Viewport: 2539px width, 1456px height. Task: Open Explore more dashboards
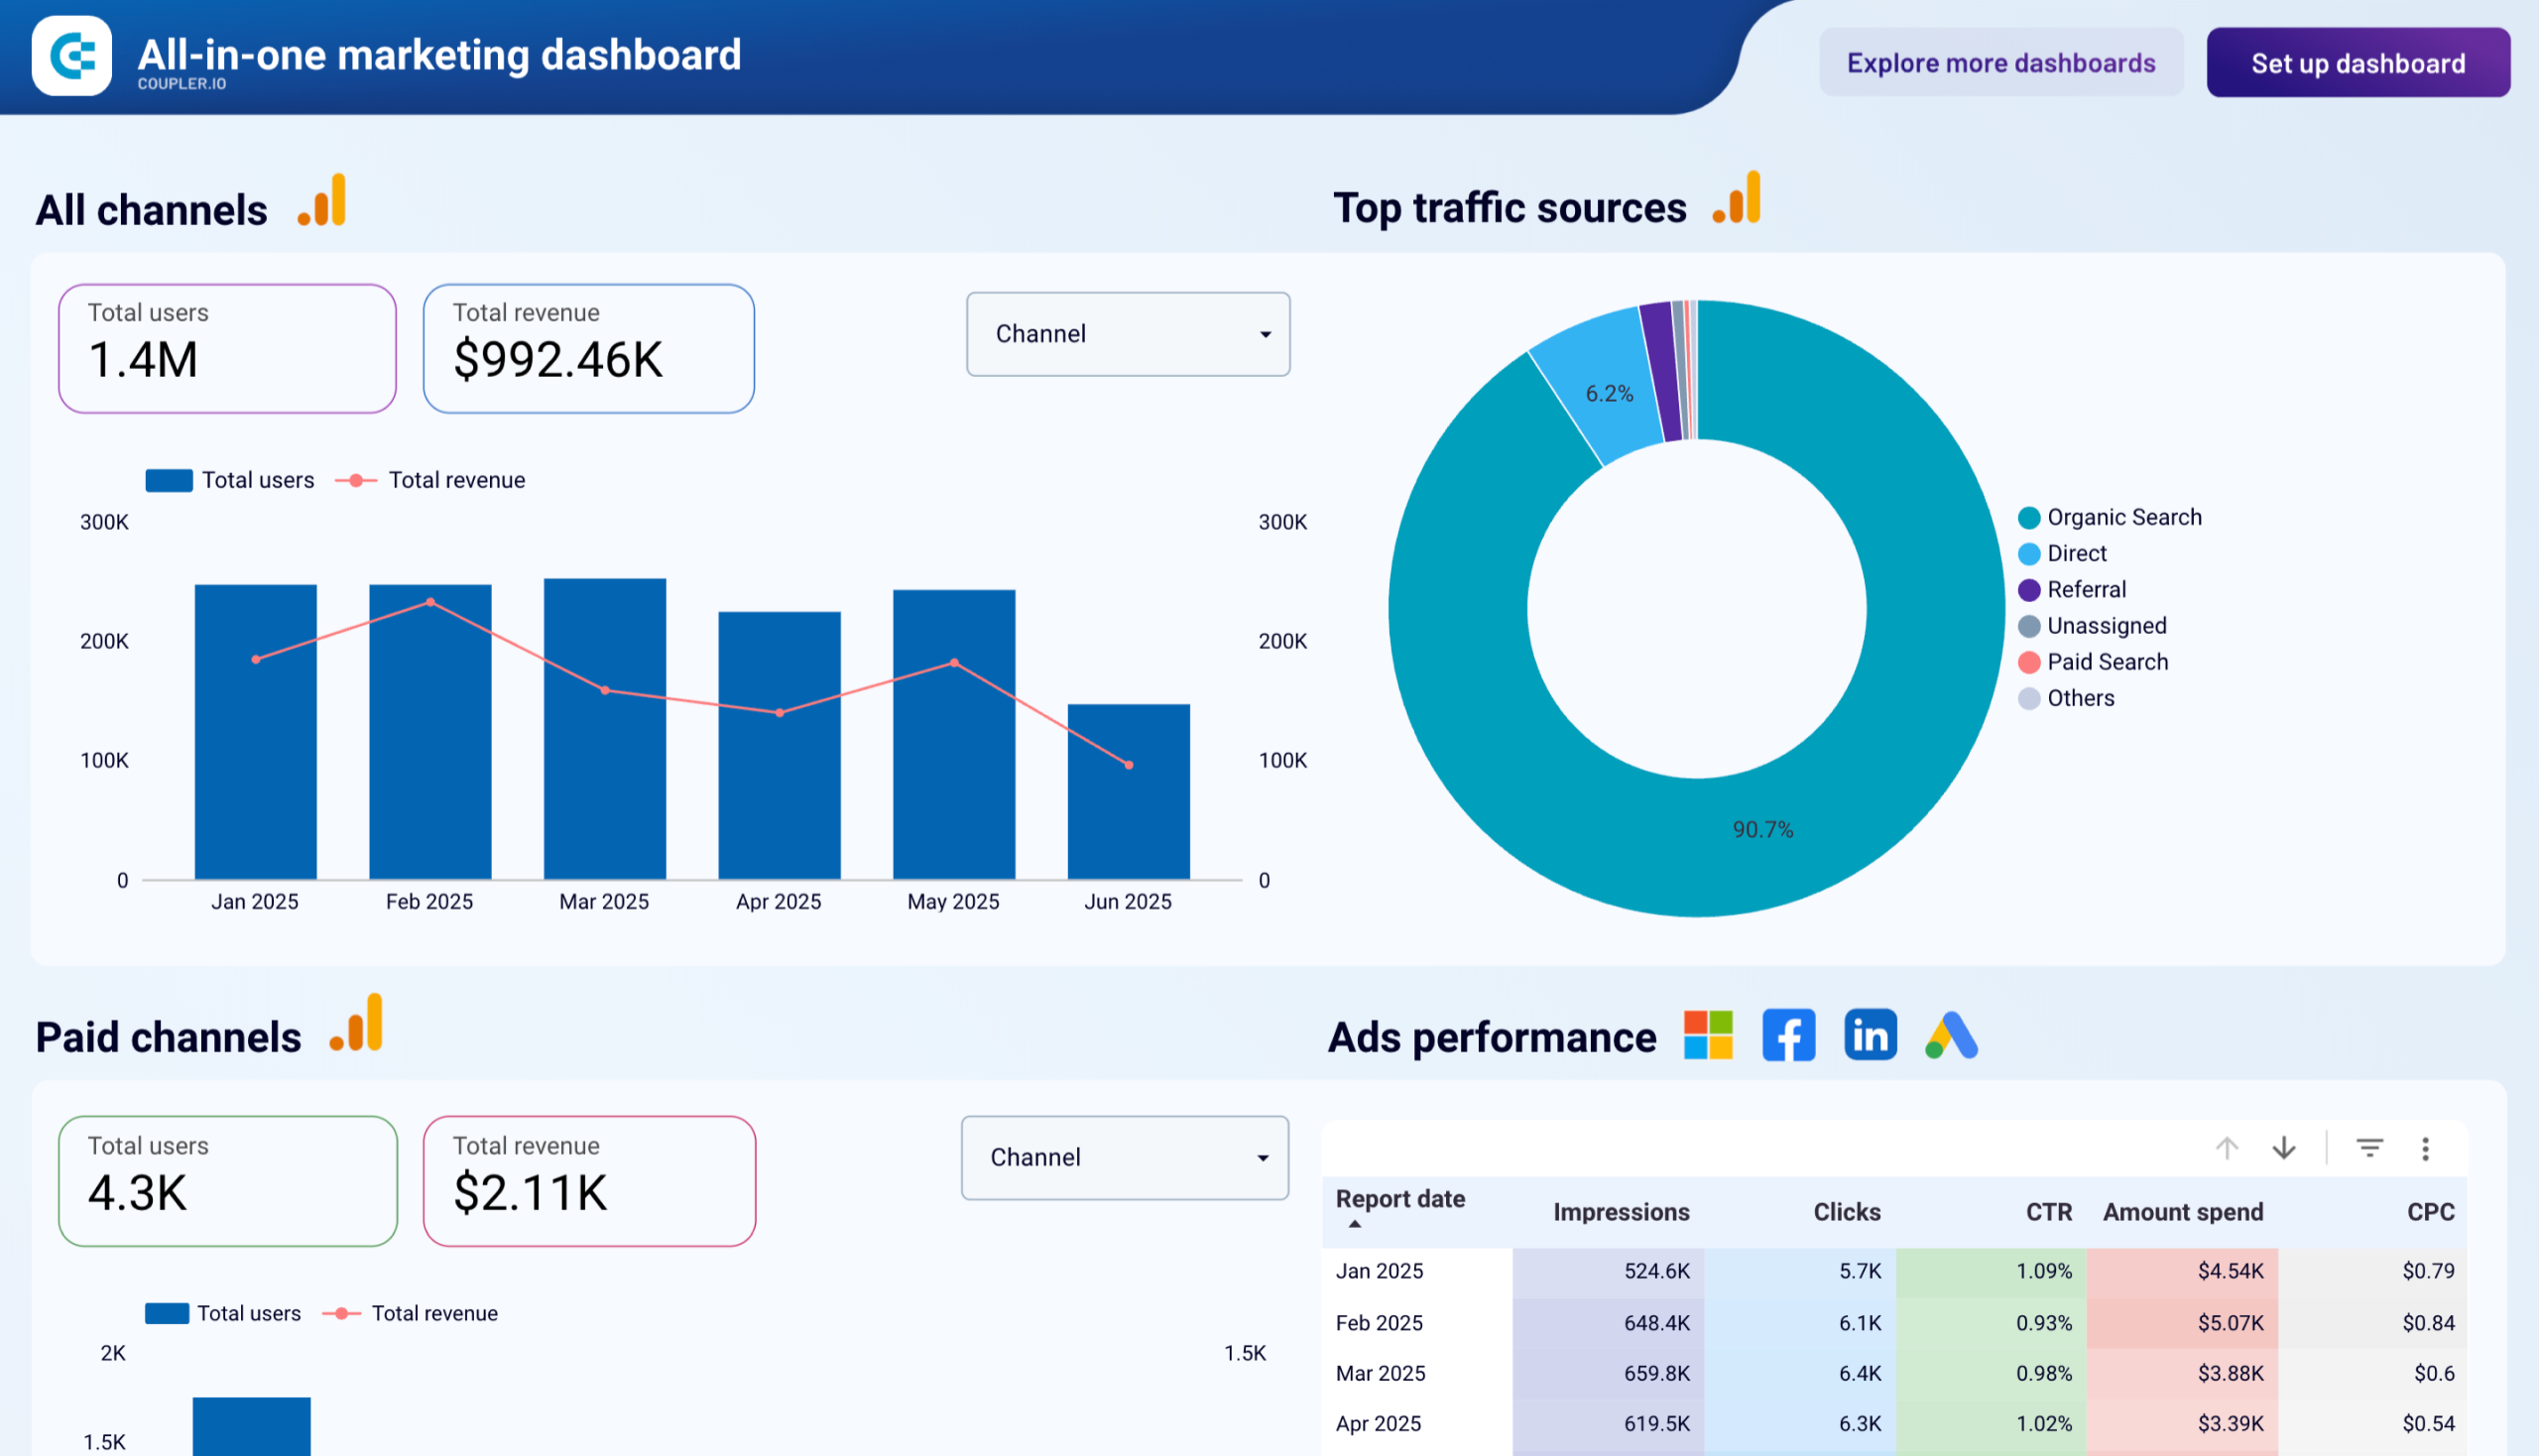(x=2001, y=62)
